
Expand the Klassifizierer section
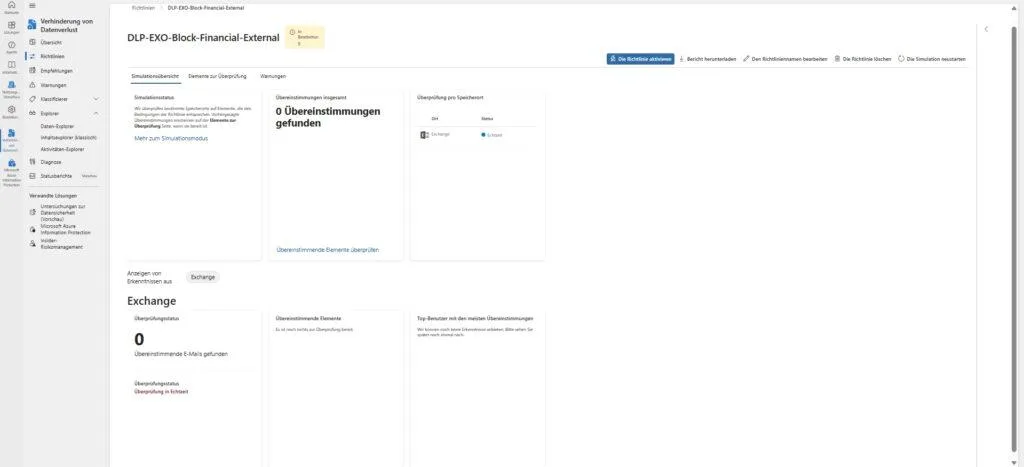pyautogui.click(x=95, y=99)
